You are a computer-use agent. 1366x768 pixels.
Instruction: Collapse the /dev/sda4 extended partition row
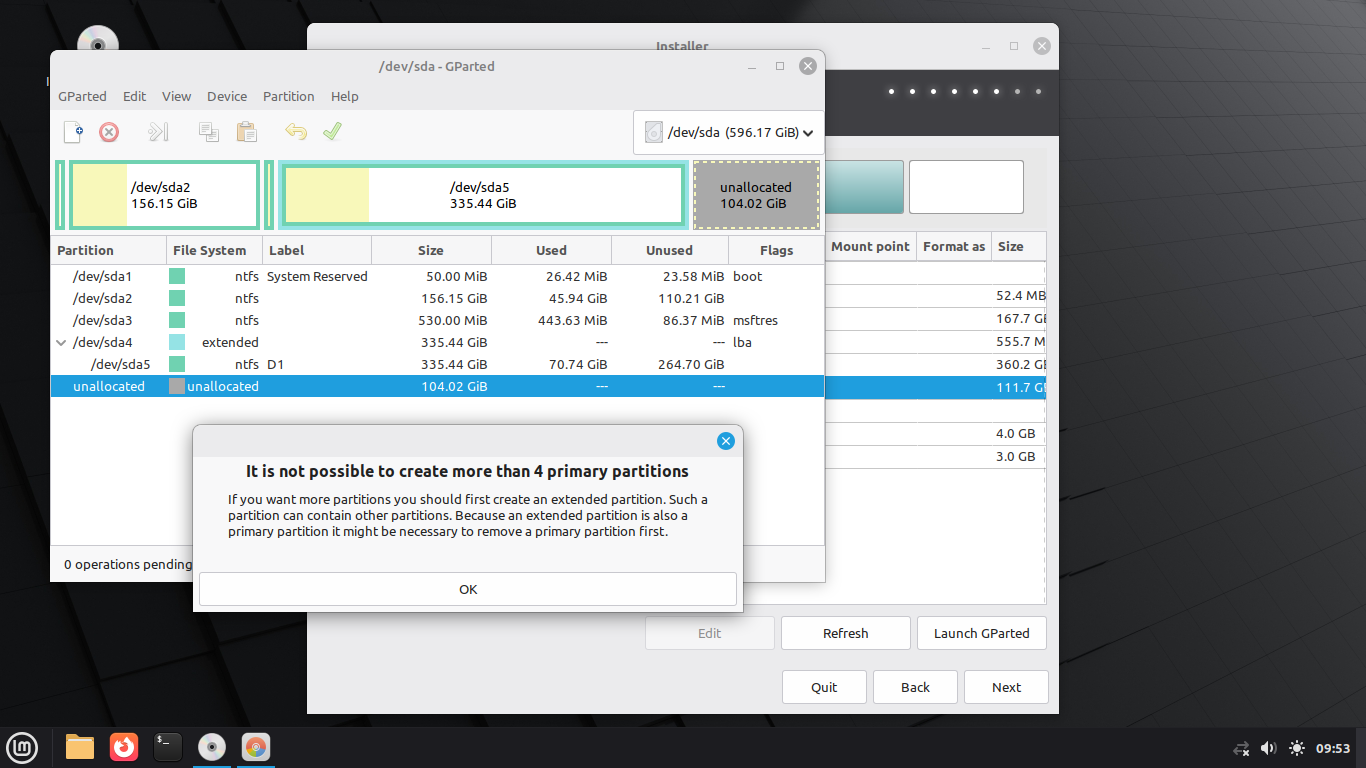(62, 342)
